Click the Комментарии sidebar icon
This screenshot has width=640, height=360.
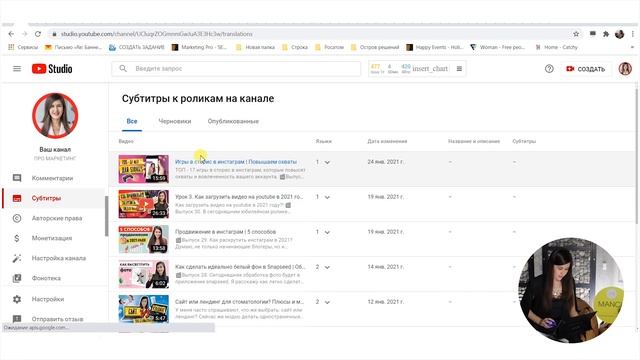pyautogui.click(x=17, y=178)
